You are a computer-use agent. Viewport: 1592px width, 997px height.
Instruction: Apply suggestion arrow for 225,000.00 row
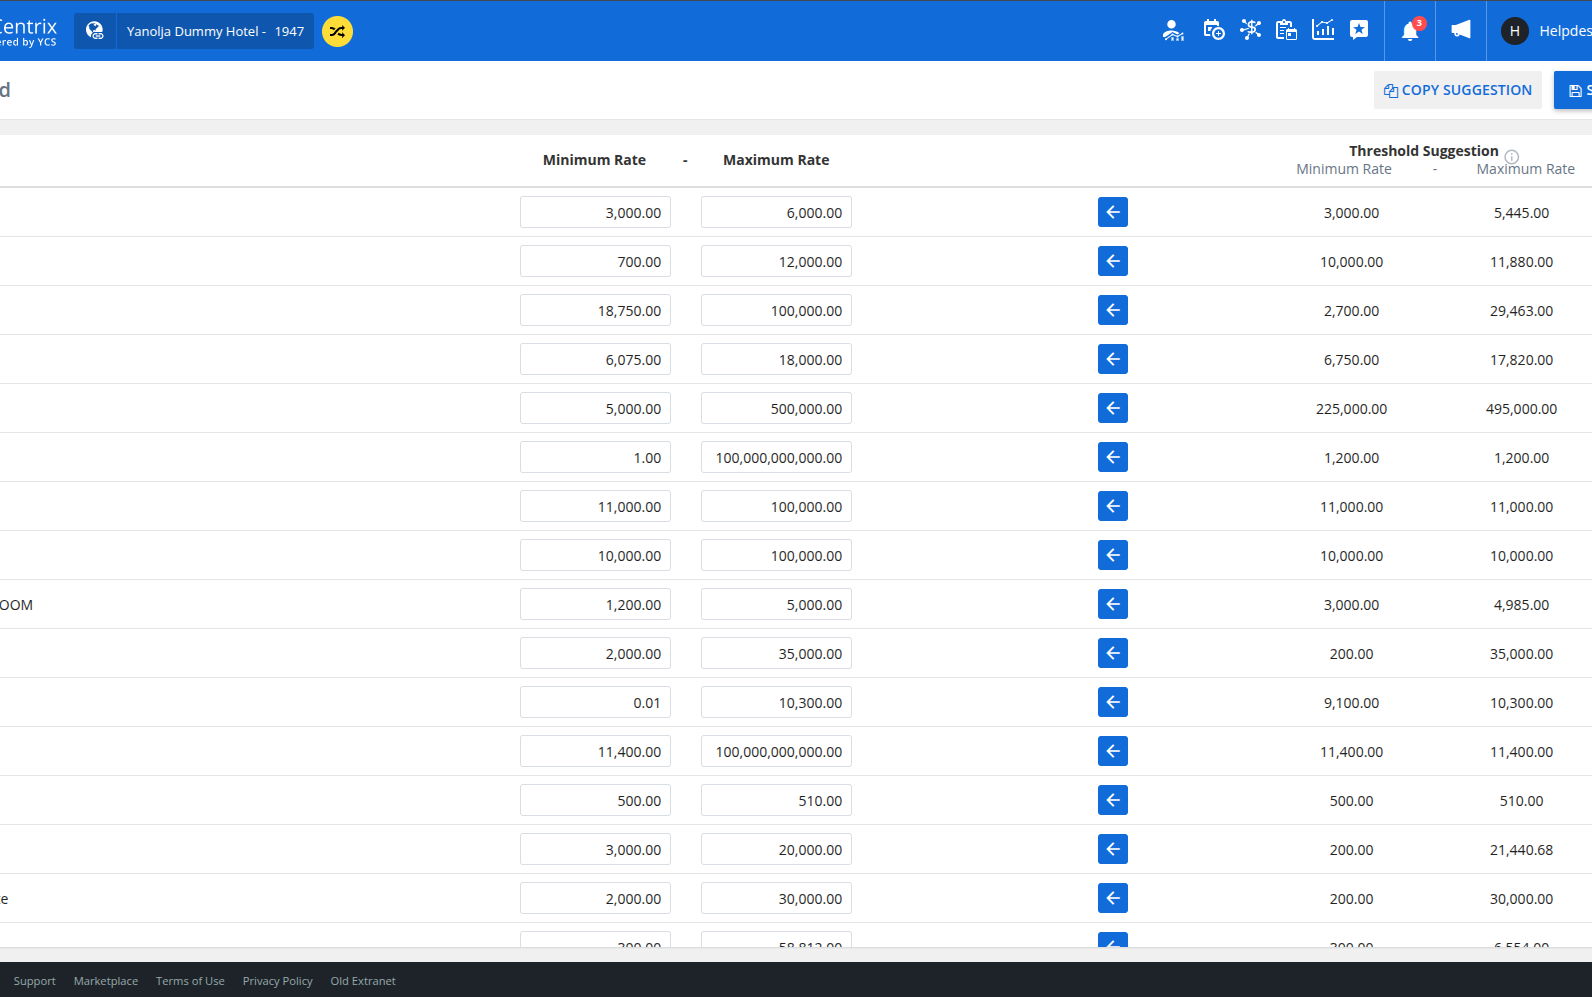pyautogui.click(x=1112, y=408)
